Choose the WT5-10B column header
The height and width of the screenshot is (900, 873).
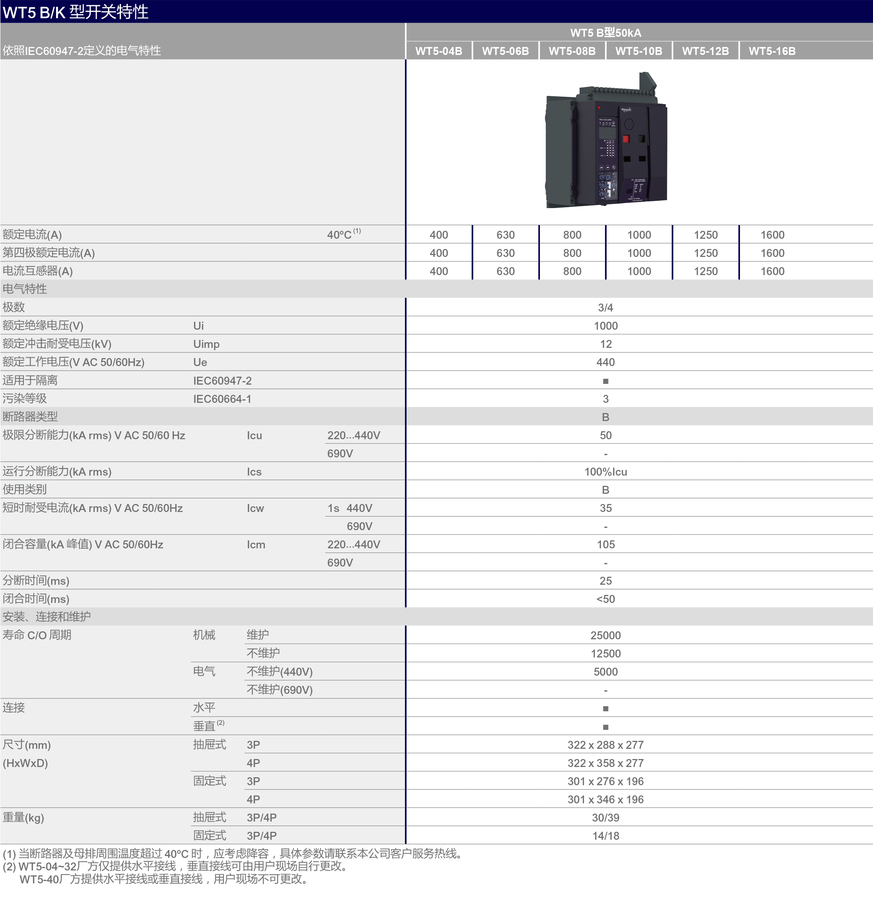638,51
